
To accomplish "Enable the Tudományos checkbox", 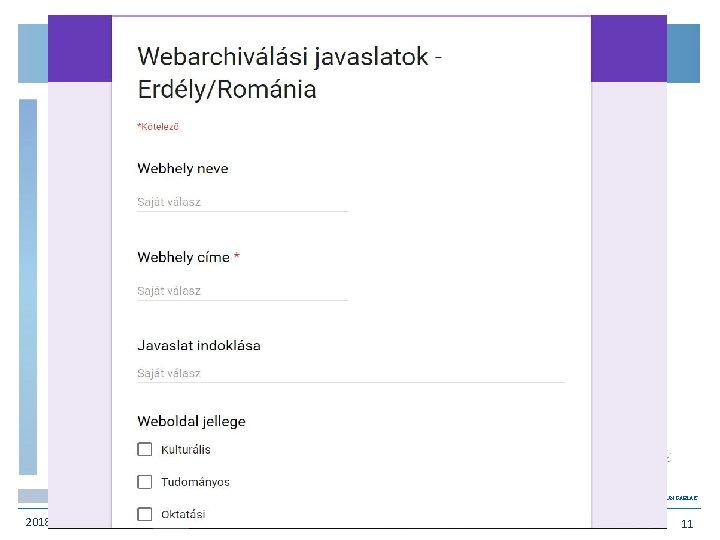I will pyautogui.click(x=145, y=482).
